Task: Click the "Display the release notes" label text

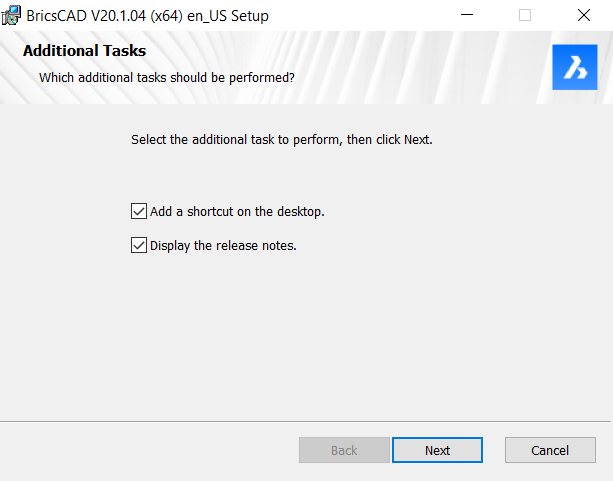Action: coord(223,246)
